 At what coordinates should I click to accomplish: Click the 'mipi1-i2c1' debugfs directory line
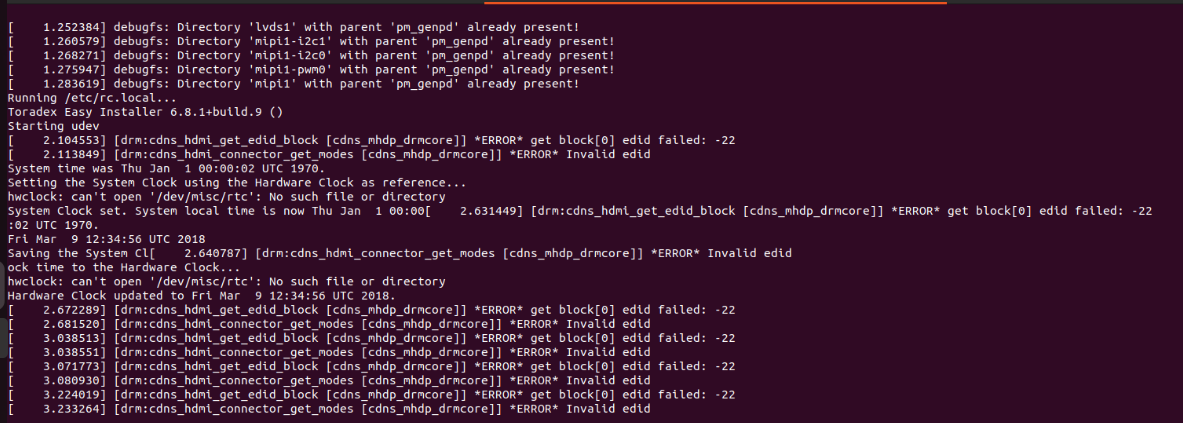pyautogui.click(x=311, y=41)
